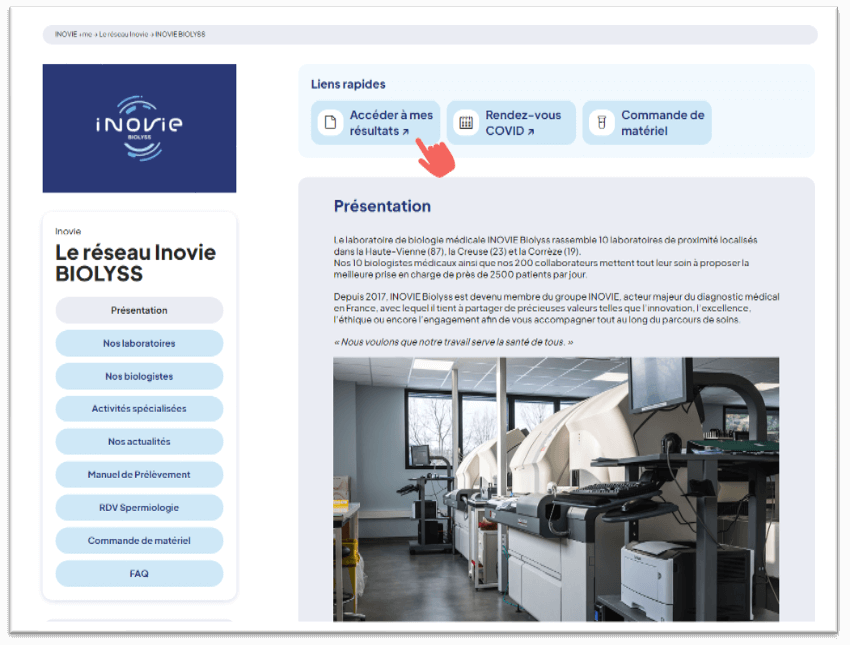Click the sidebar Commande de matériel button
Screen dimensions: 850x645
(x=139, y=540)
